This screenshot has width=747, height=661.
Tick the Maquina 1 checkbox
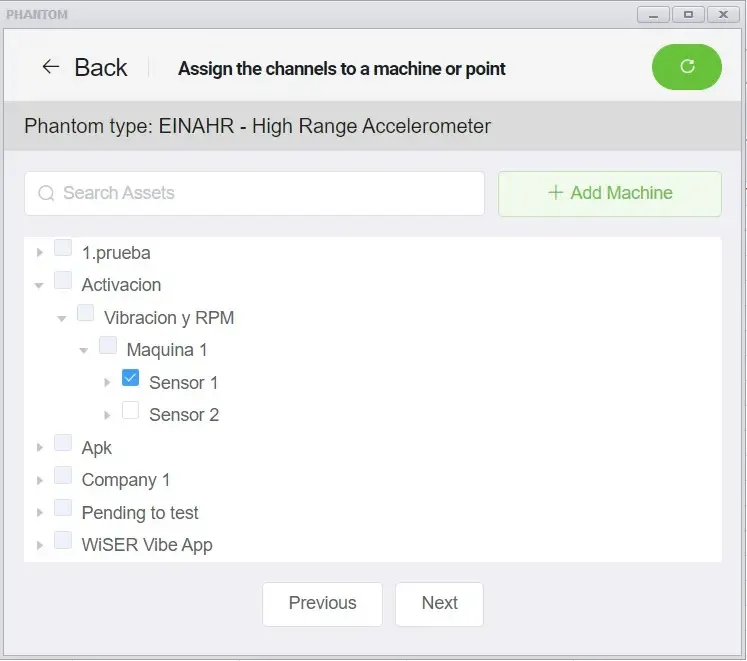108,345
